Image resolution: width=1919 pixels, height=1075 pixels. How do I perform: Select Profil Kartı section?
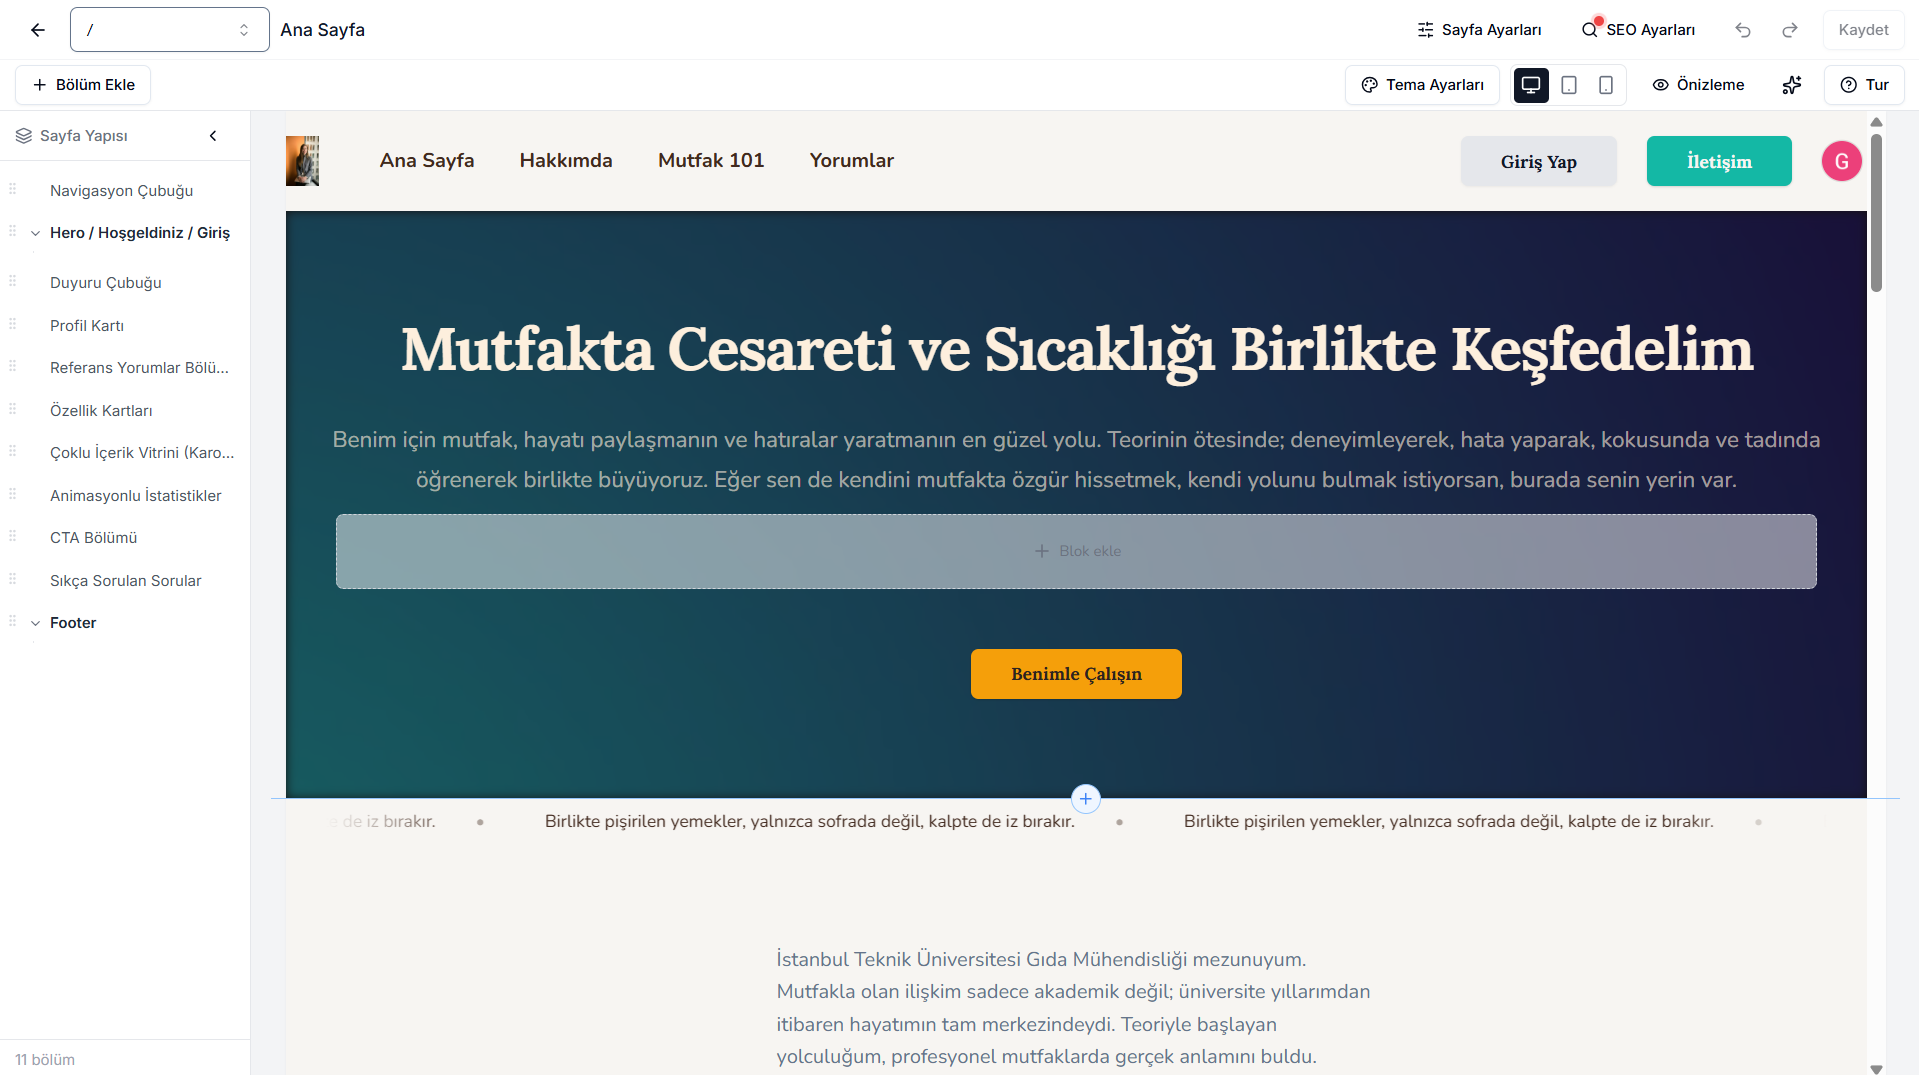click(87, 326)
